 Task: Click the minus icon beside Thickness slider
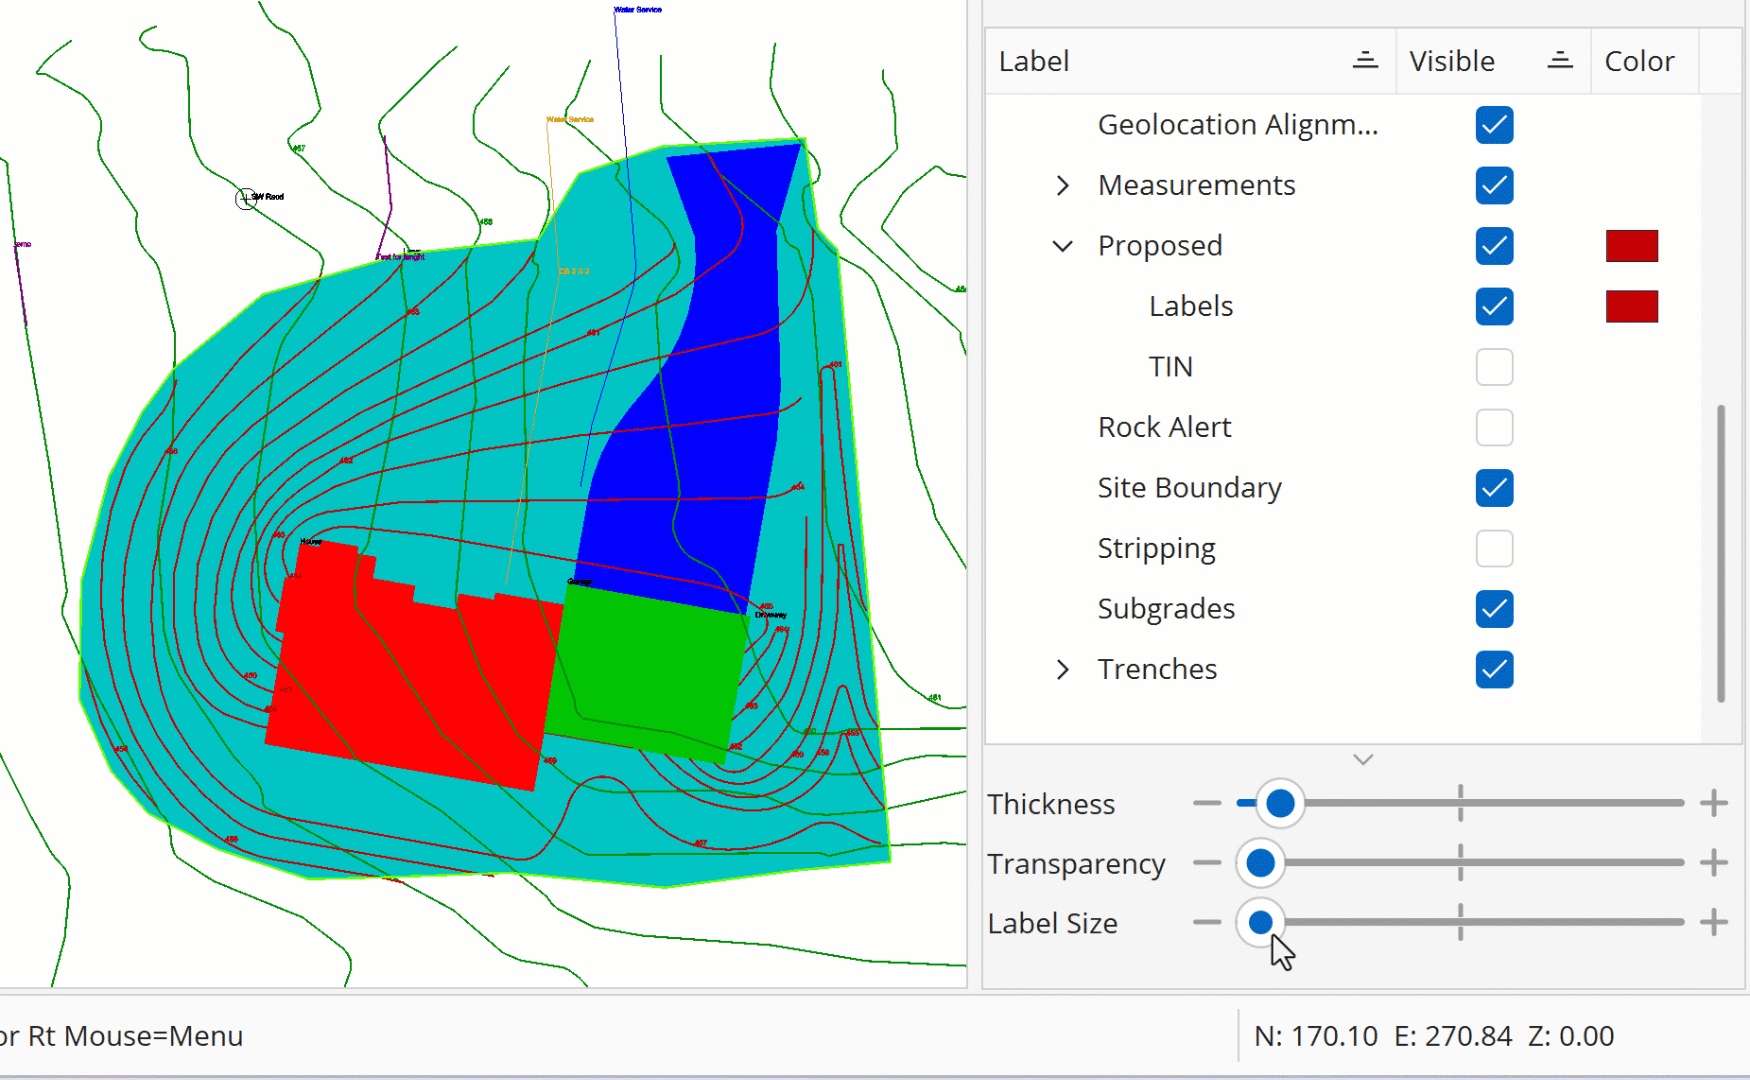pos(1207,803)
